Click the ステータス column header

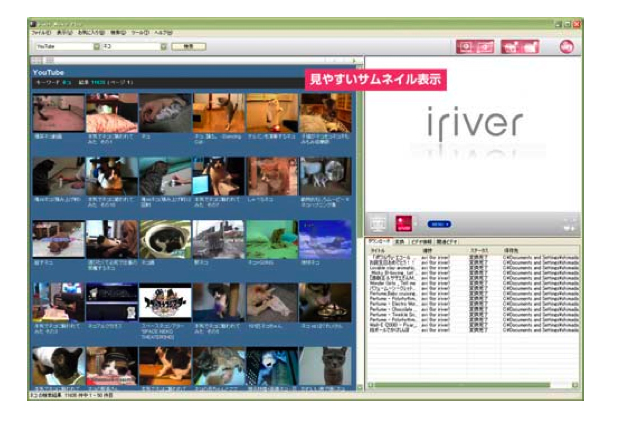(x=482, y=250)
